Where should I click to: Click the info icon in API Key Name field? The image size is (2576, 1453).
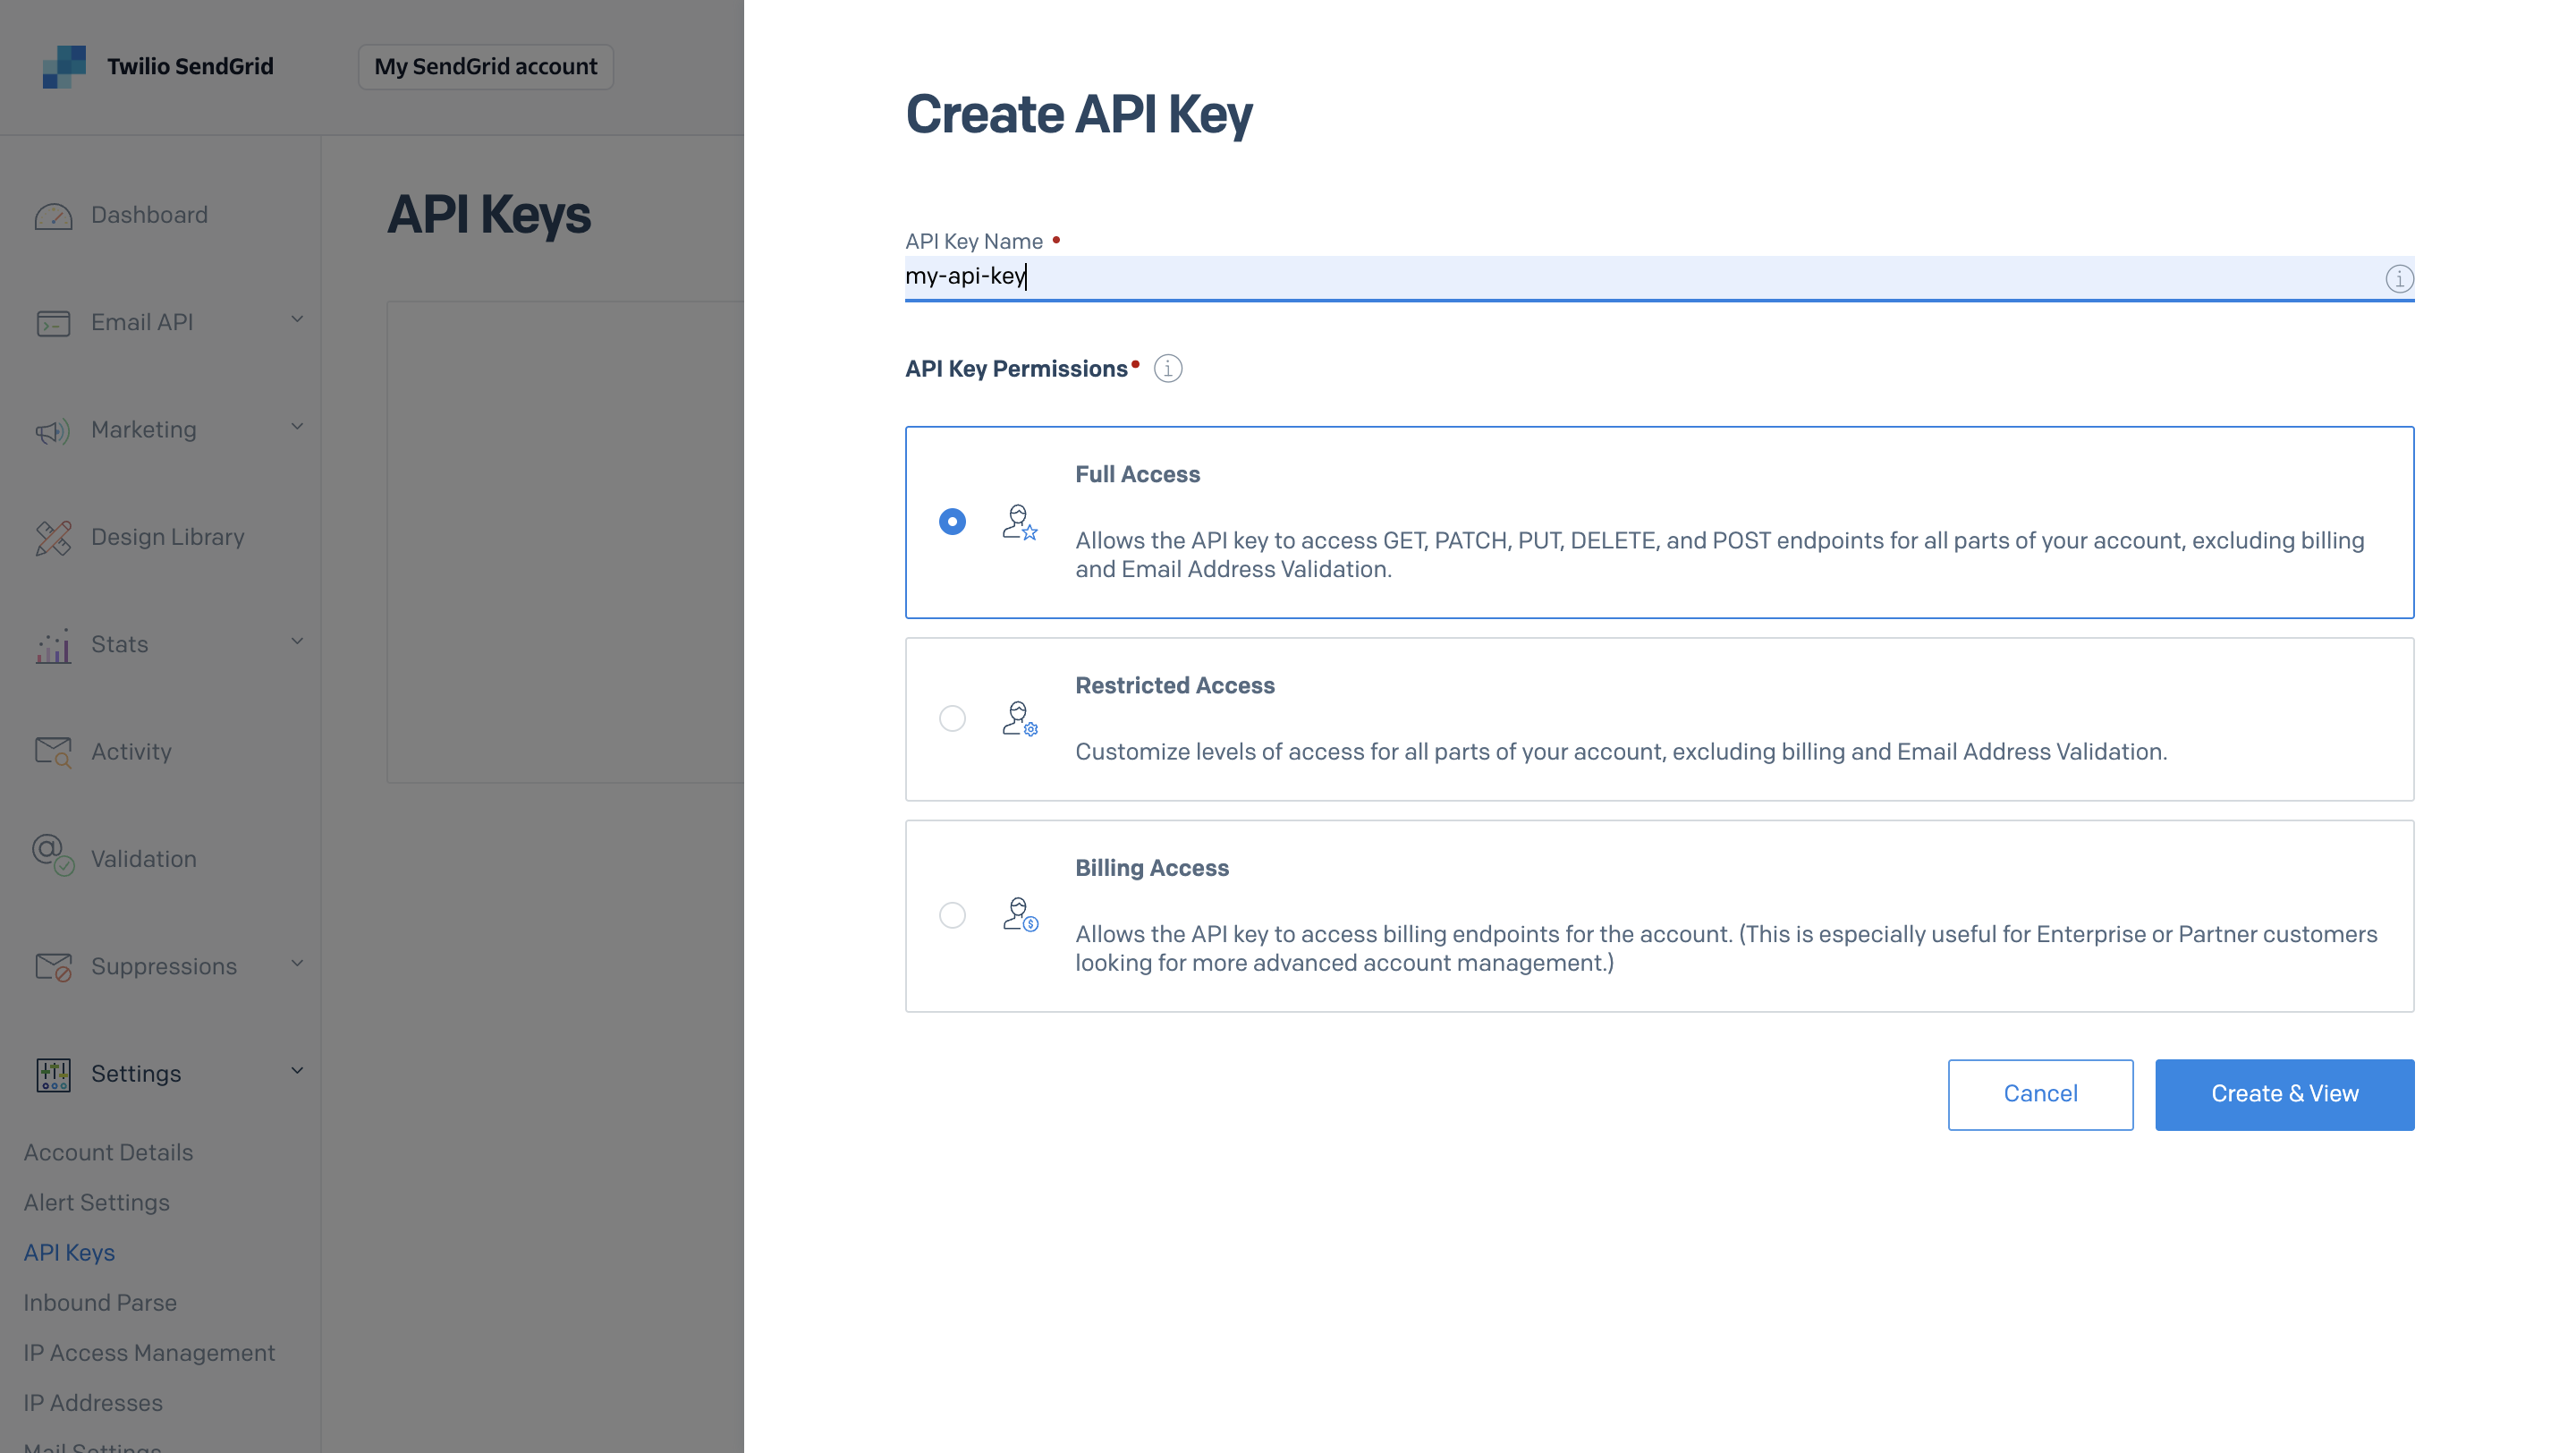point(2399,278)
